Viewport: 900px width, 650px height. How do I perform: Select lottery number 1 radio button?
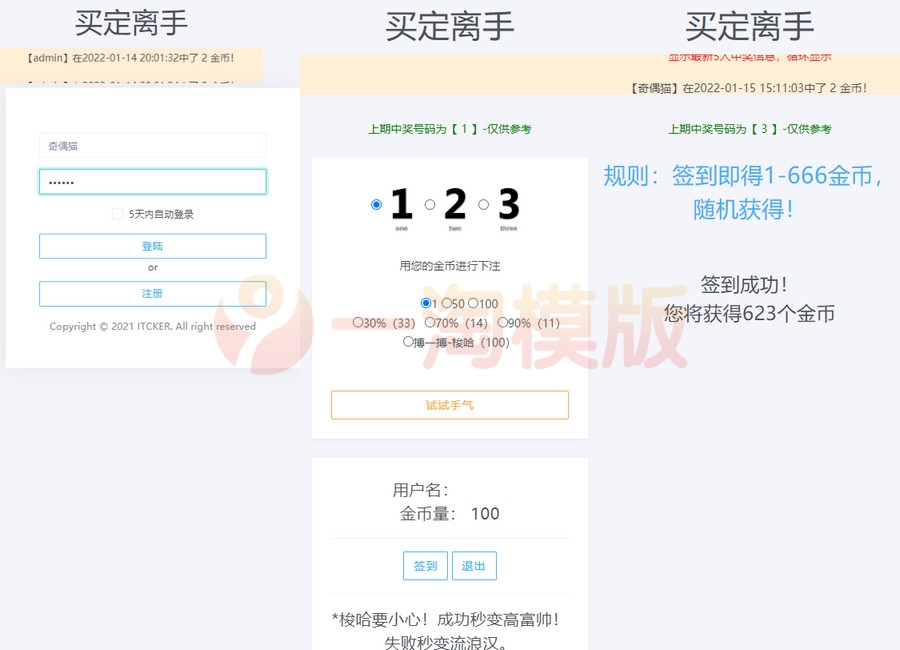pos(375,204)
